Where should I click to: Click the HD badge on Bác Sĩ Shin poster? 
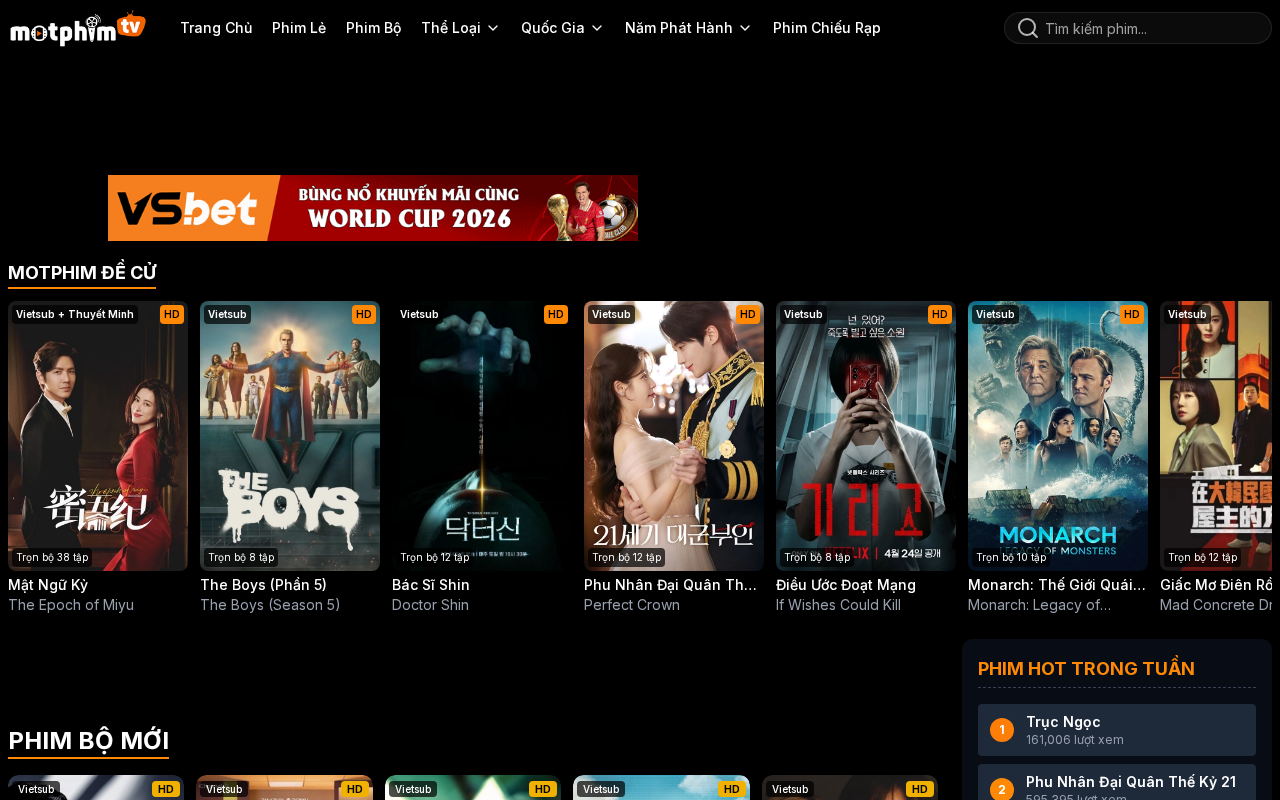tap(556, 314)
